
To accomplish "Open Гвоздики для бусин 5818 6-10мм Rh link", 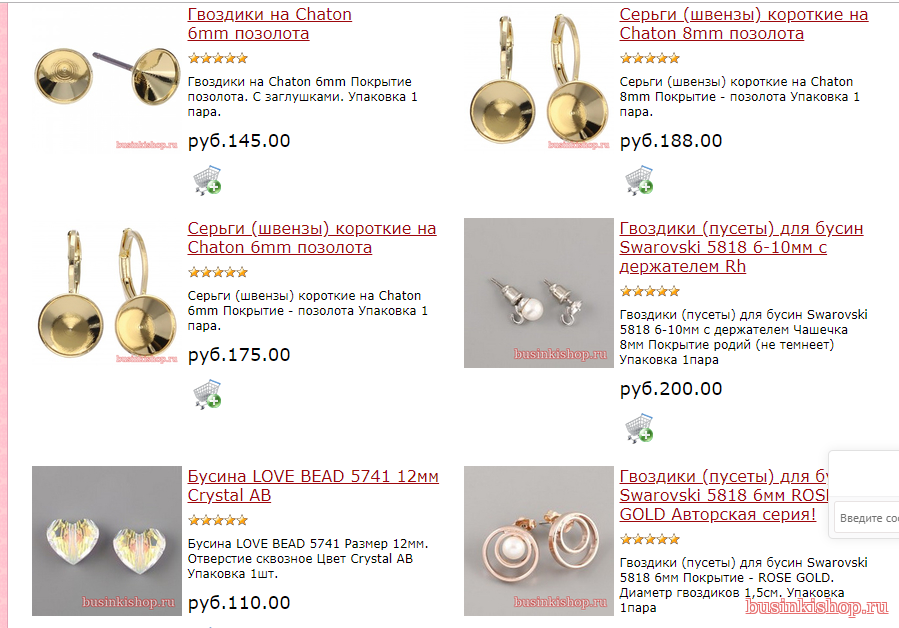I will coord(741,247).
